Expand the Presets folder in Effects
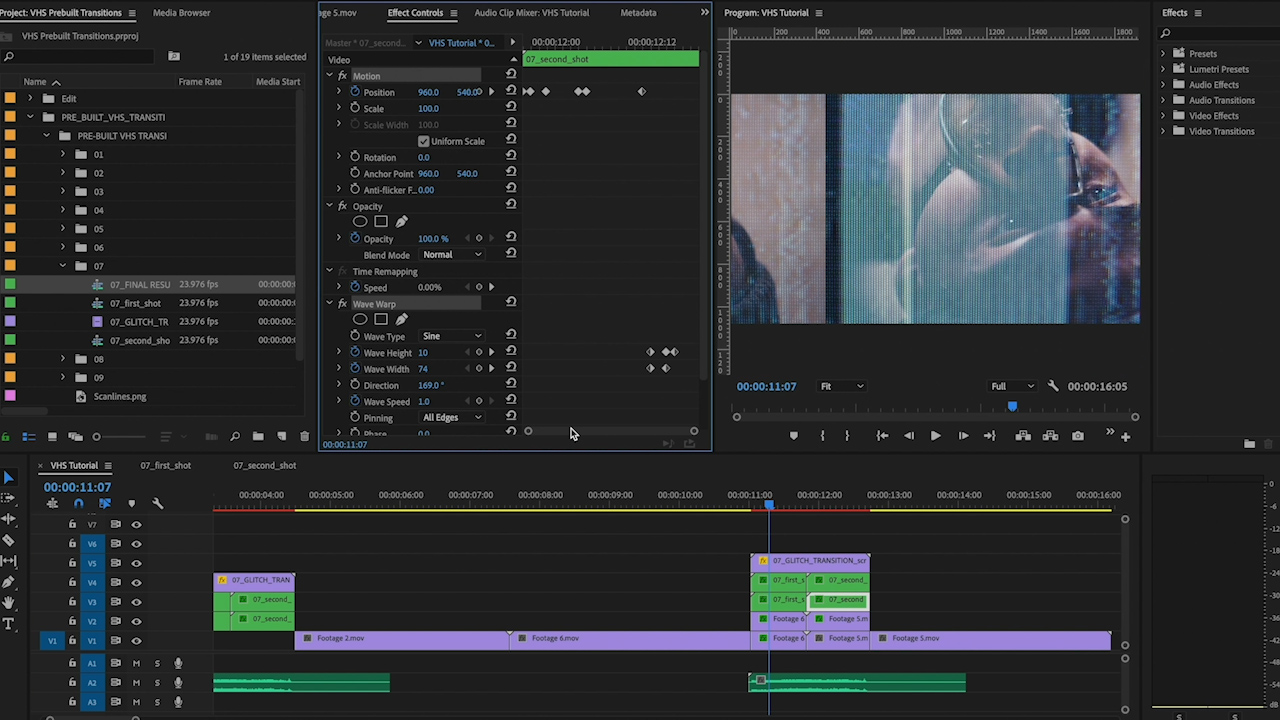 click(x=1163, y=54)
